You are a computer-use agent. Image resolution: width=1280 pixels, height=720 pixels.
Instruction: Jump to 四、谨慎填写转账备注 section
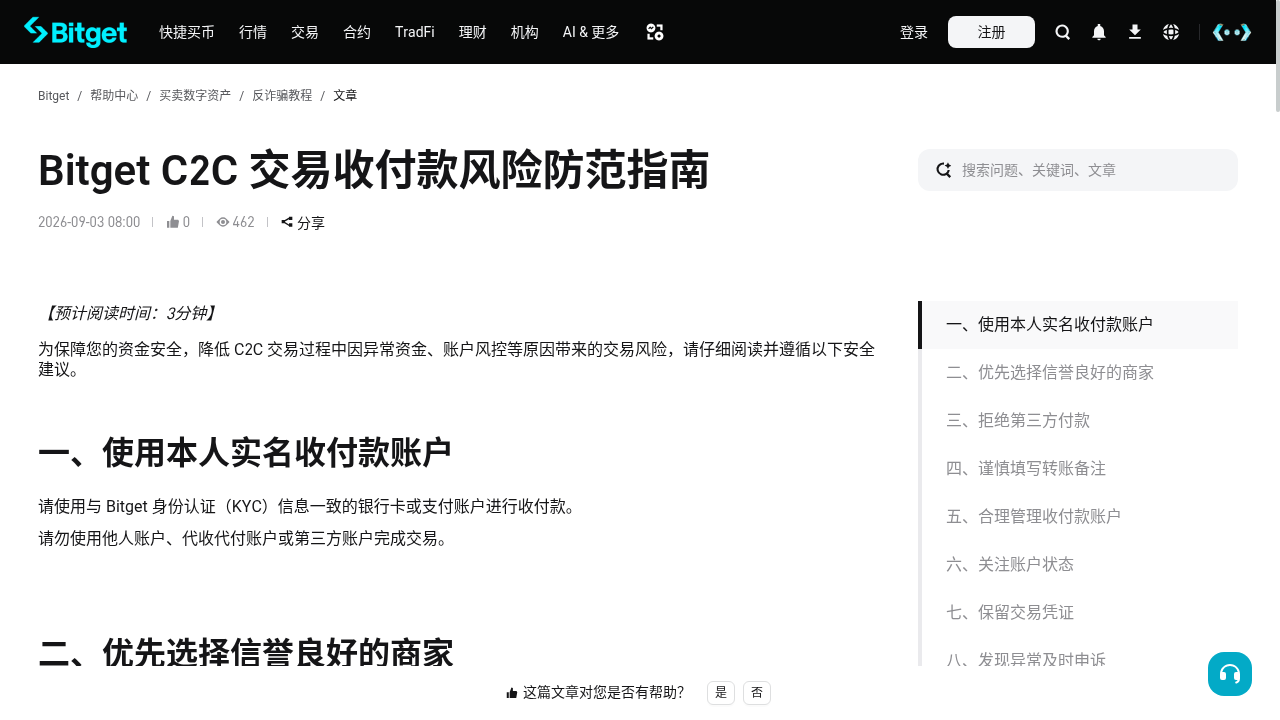click(x=1078, y=469)
